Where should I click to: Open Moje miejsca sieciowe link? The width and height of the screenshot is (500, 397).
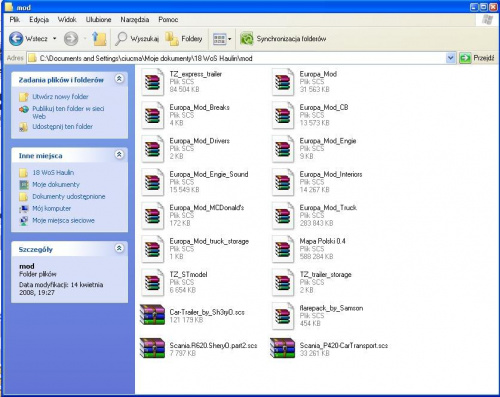point(63,221)
